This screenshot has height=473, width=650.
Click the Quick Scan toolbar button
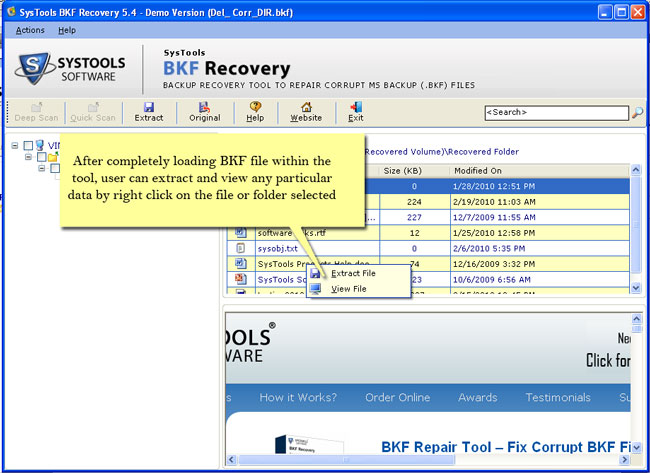click(x=92, y=112)
